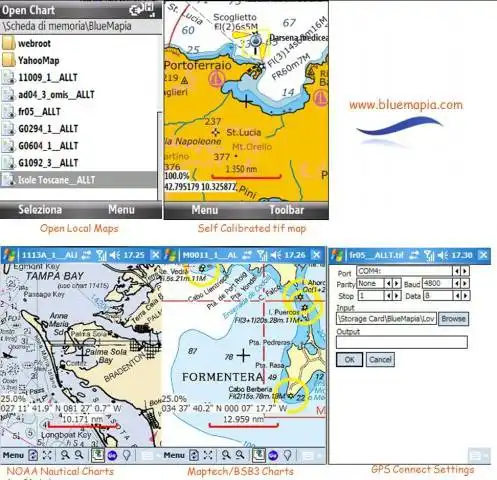Viewport: 497px width, 480px height.
Task: Click Stop bits right arrow
Action: (396, 296)
